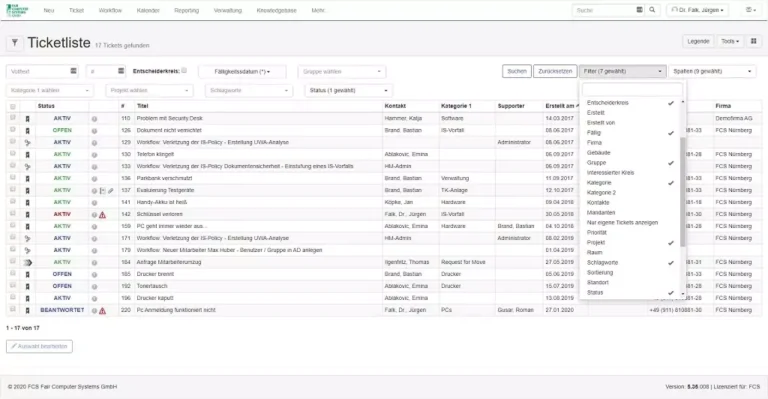Screen dimensions: 768x399
Task: Click the red warning icon on ticket 220
Action: click(102, 310)
